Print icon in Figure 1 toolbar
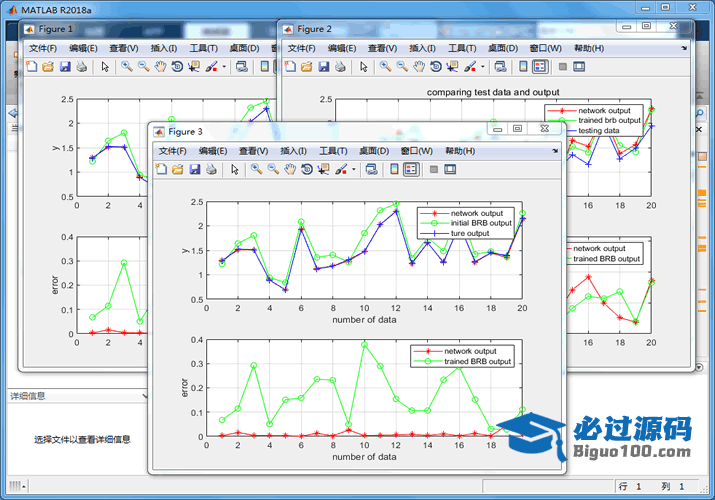Viewport: 715px width, 500px height. pyautogui.click(x=82, y=67)
